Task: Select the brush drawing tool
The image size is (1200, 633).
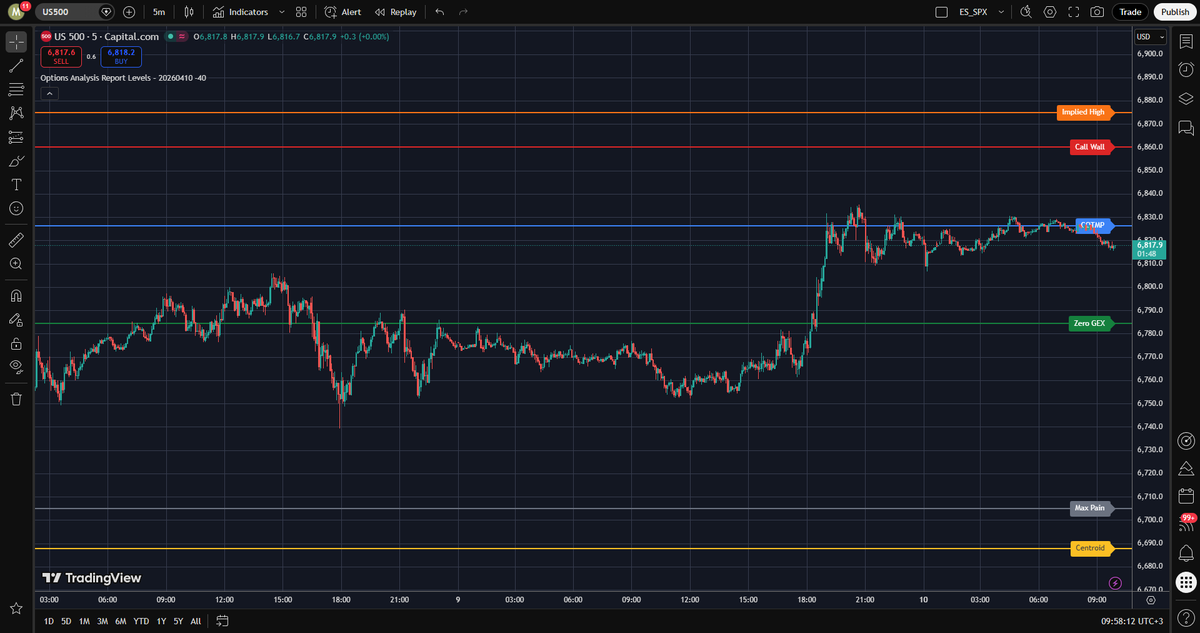Action: (x=16, y=161)
